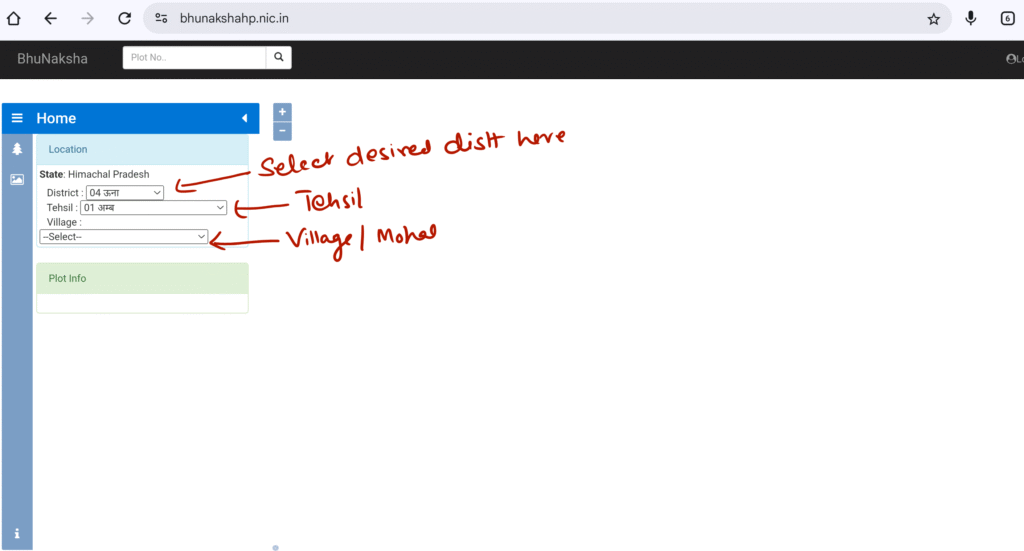Screen dimensions: 1024x551
Task: Click the image icon in left sidebar
Action: point(17,180)
